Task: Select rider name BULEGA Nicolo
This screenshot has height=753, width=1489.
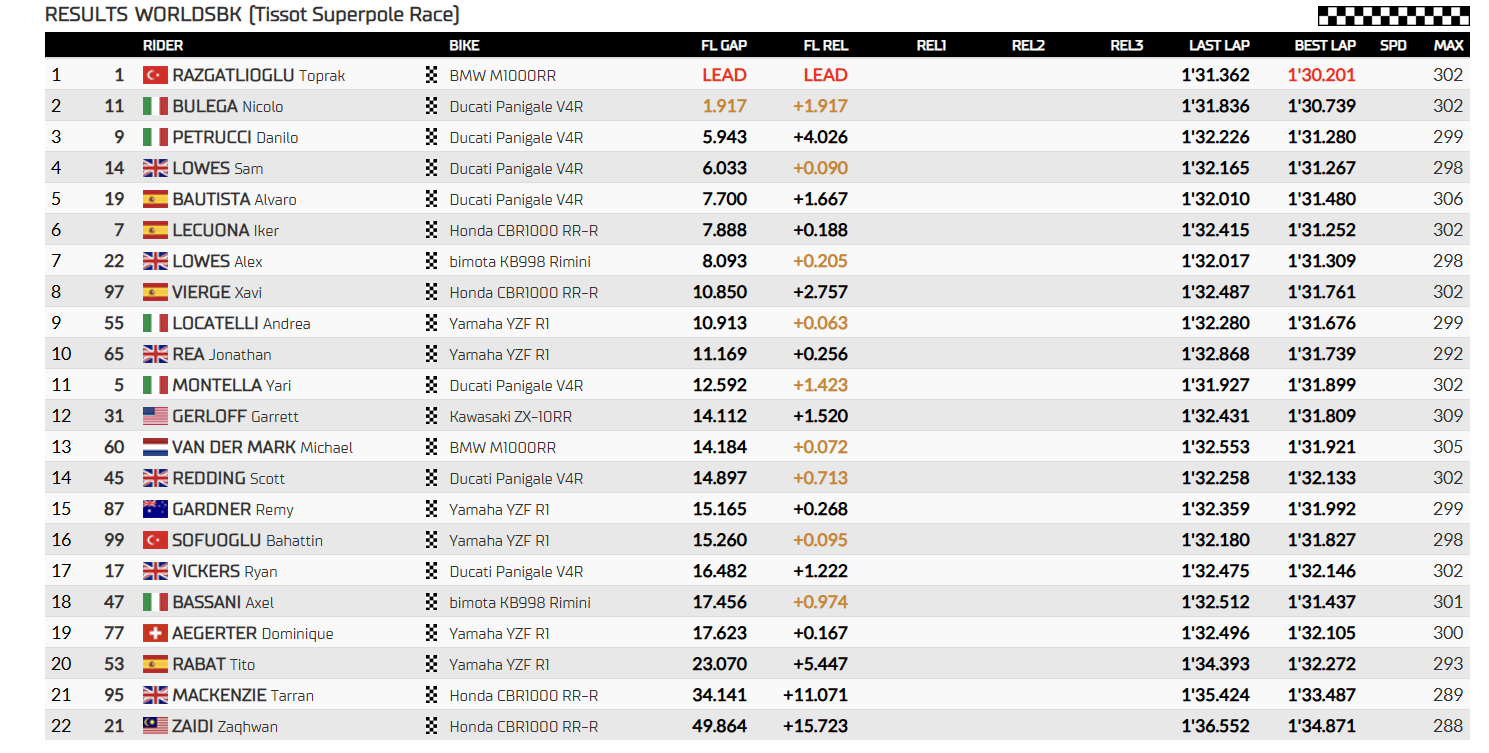Action: [x=228, y=106]
